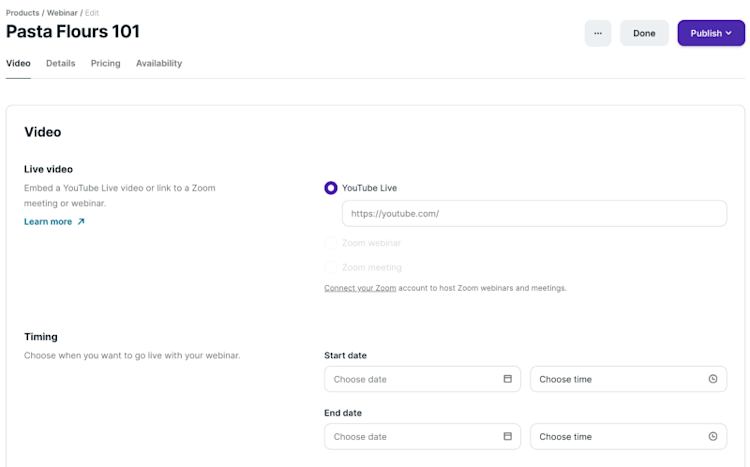Screen dimensions: 750x467
Task: Open the Availability tab
Action: tap(159, 63)
